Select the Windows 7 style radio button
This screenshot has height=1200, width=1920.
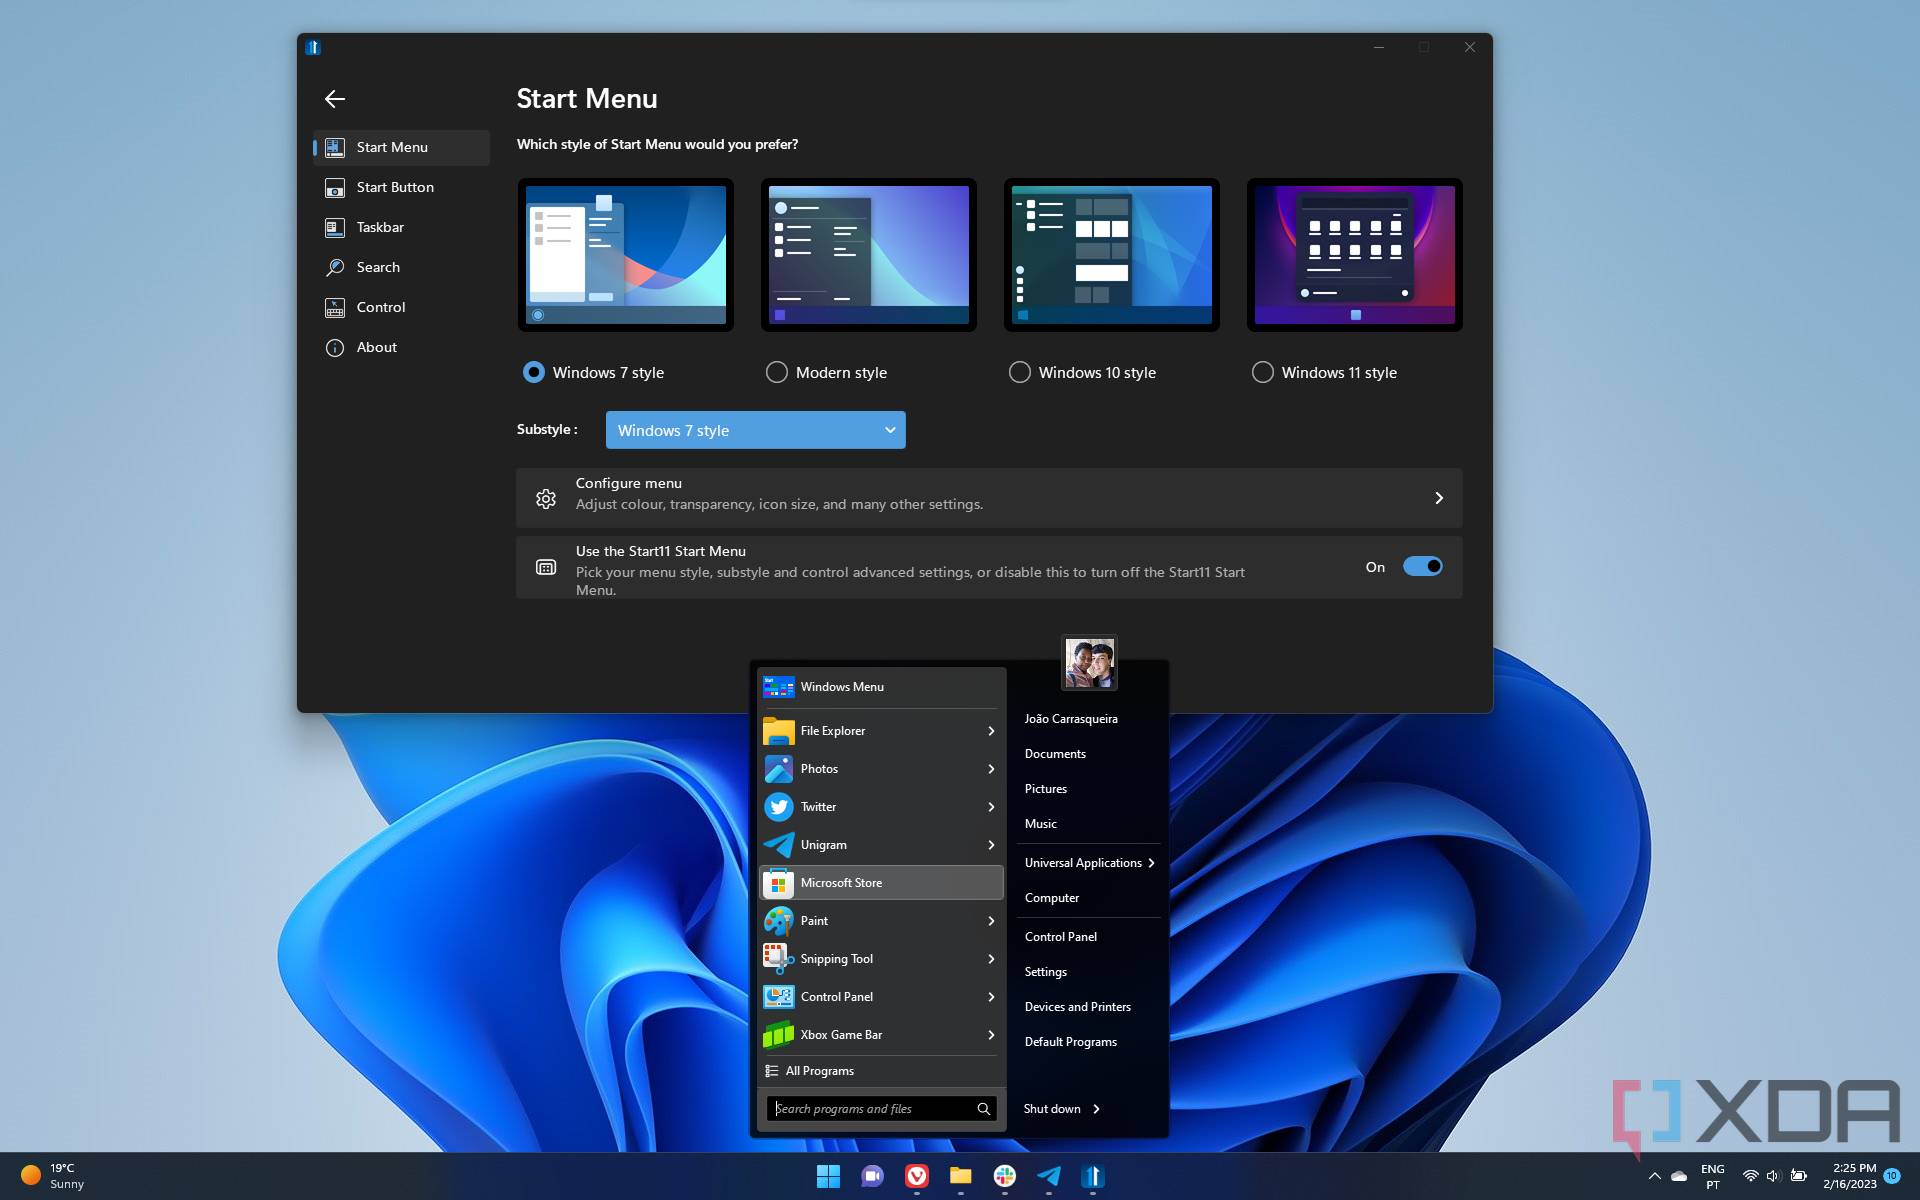coord(534,372)
